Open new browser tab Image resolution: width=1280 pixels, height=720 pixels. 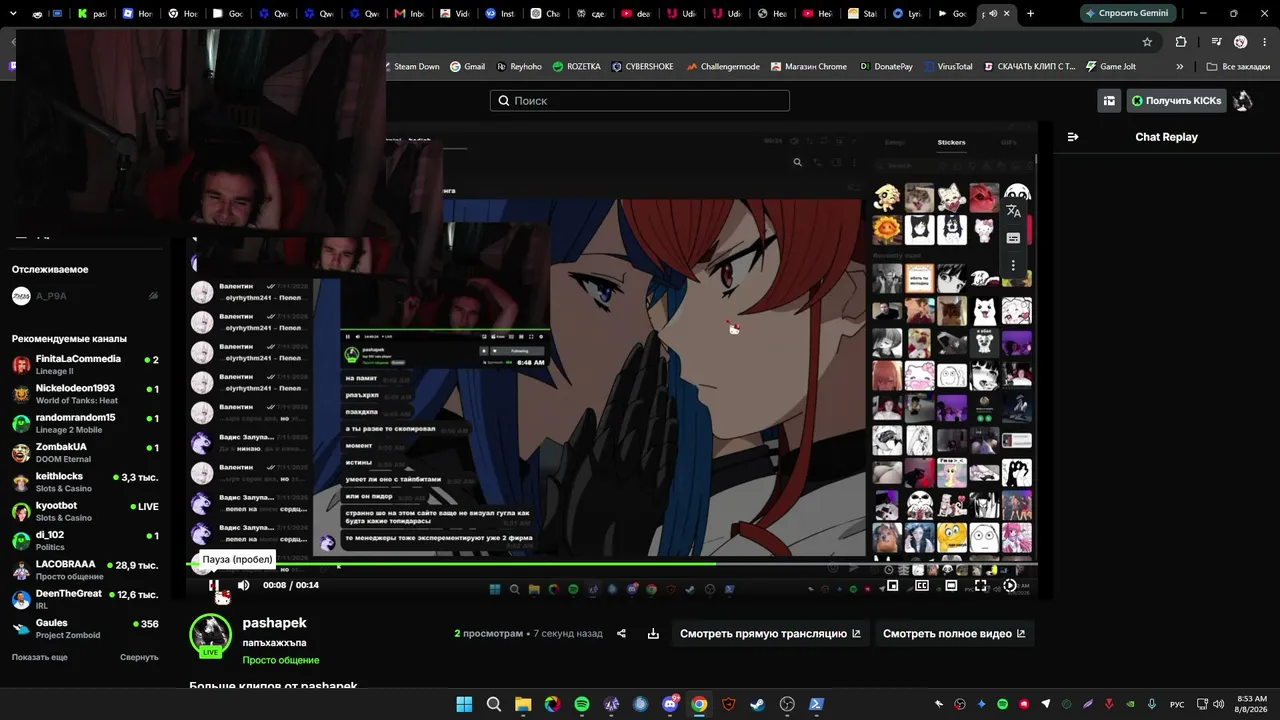pos(1031,14)
